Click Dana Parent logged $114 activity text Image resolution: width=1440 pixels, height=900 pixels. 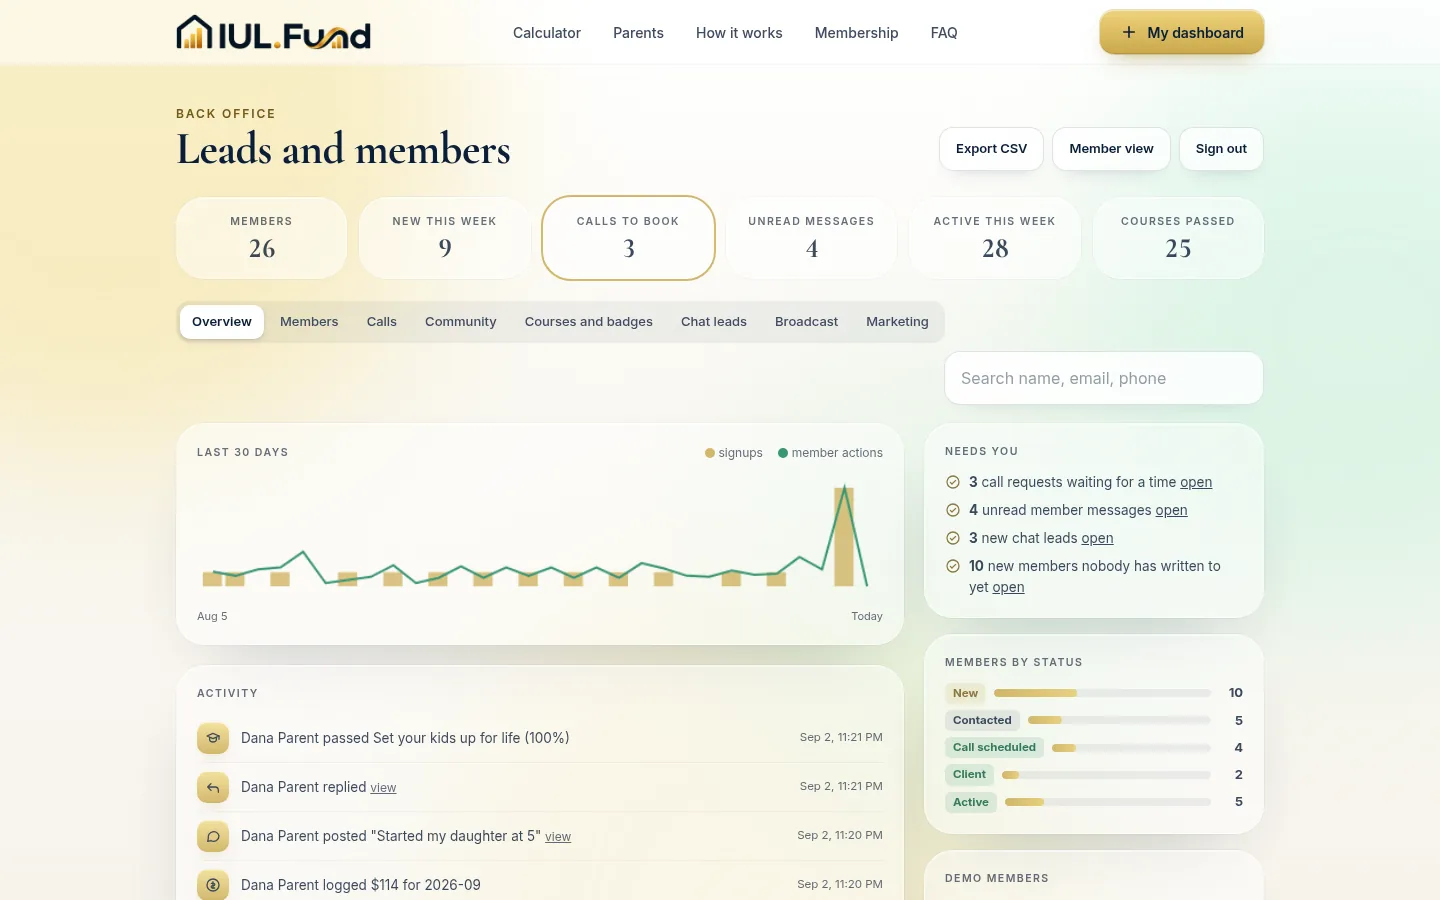(361, 885)
